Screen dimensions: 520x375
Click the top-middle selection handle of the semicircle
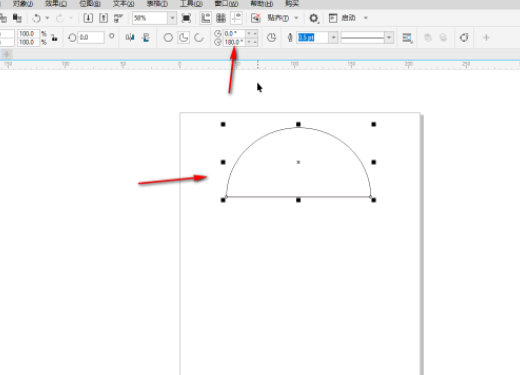(x=298, y=124)
